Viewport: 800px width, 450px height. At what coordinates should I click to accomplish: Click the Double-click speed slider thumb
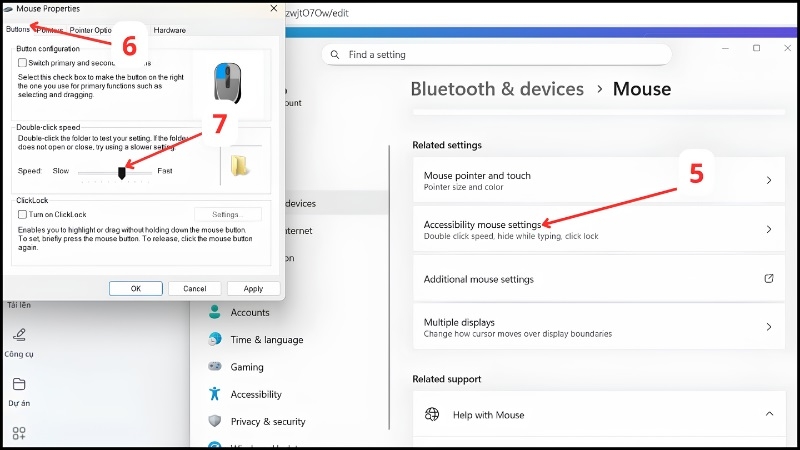click(x=121, y=173)
